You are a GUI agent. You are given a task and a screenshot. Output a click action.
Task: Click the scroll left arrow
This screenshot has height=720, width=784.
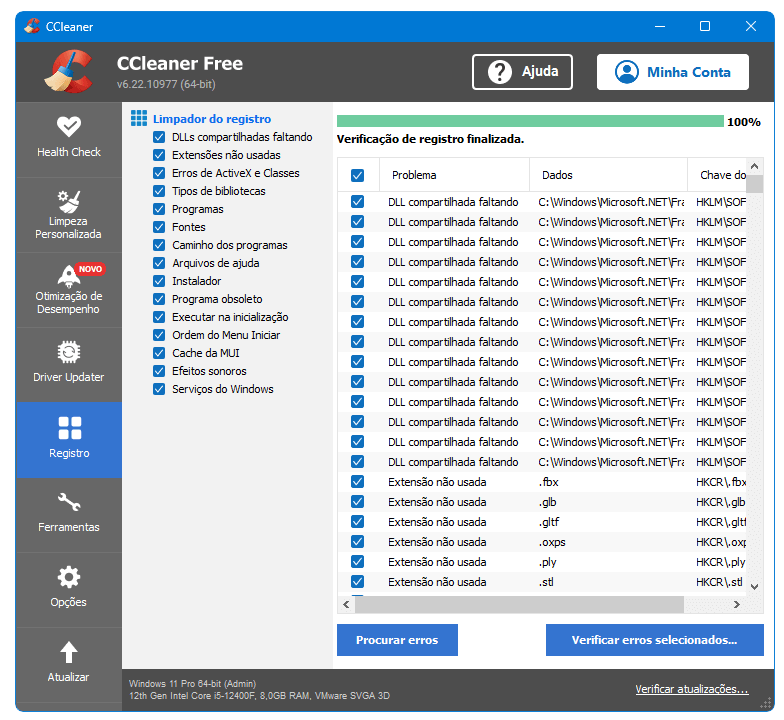(346, 604)
